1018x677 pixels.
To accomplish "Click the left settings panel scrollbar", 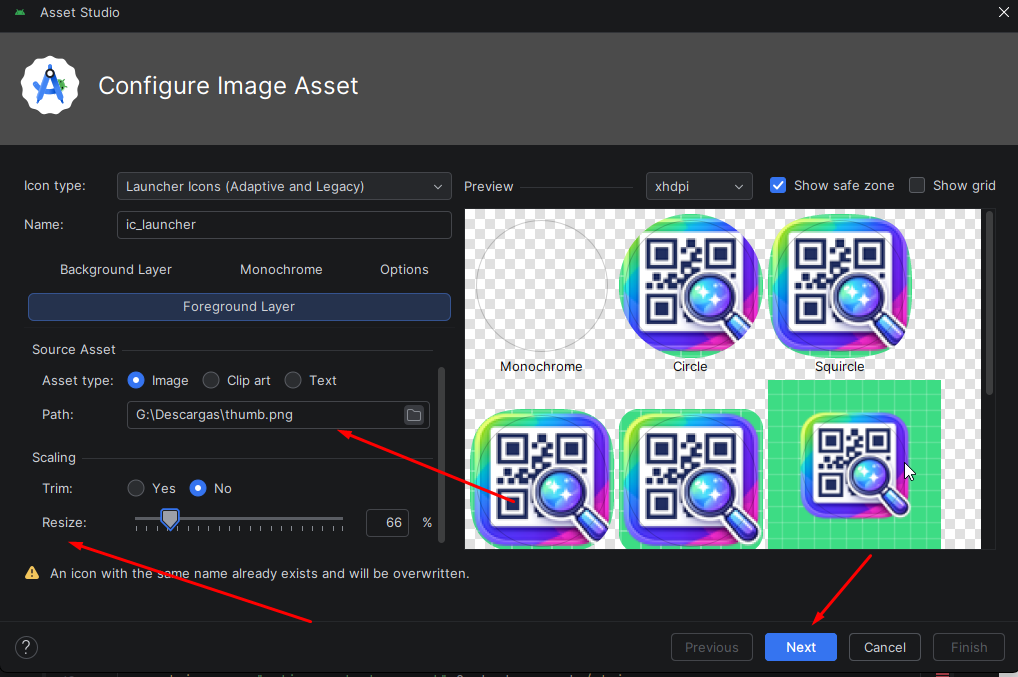I will pyautogui.click(x=441, y=454).
